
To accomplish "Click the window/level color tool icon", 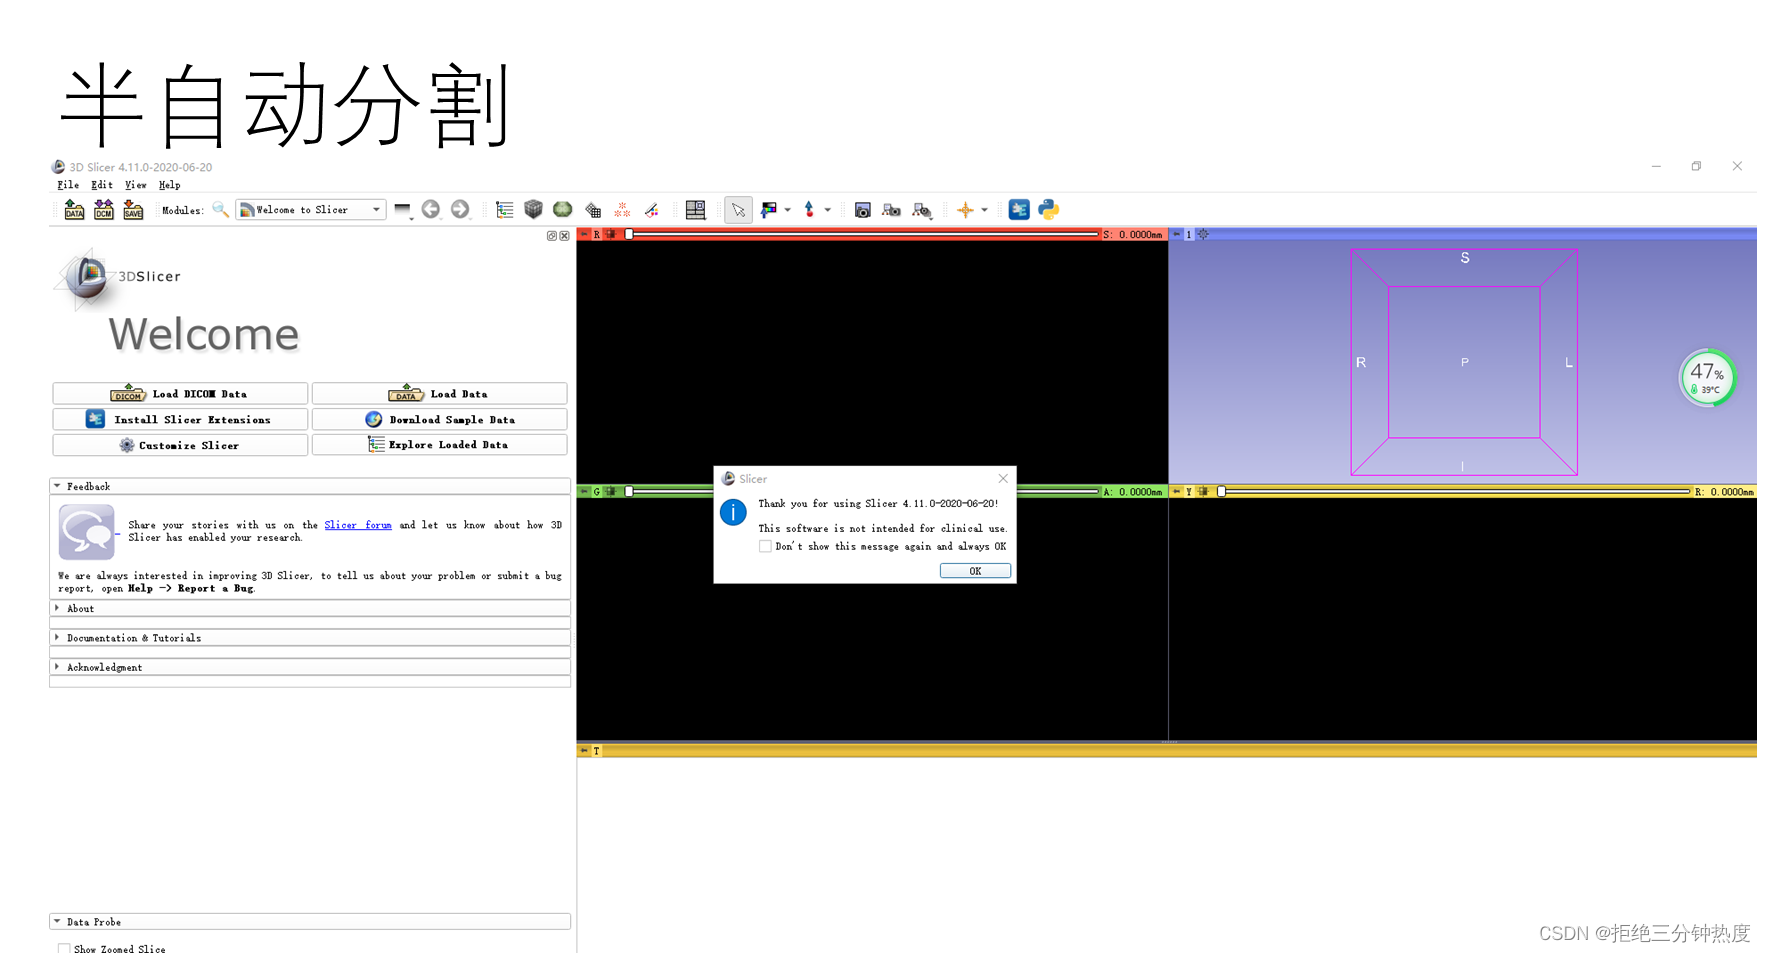I will point(768,210).
